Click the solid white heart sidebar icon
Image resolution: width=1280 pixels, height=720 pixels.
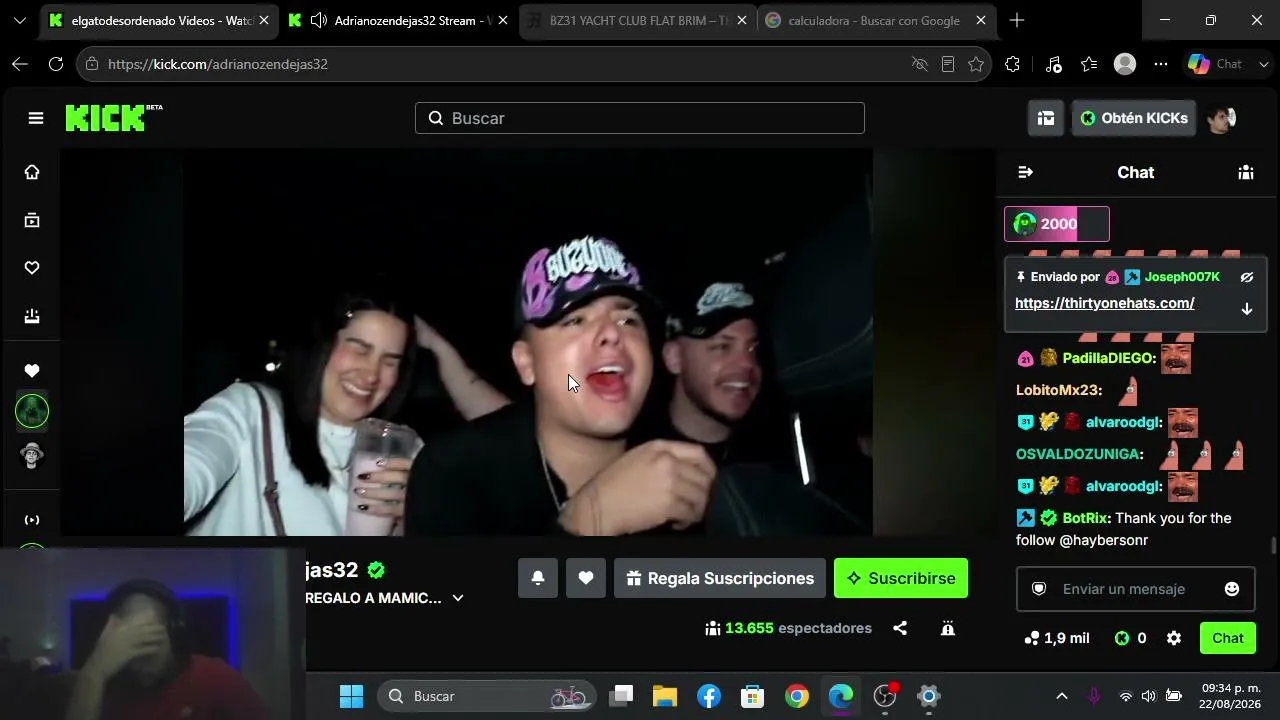[32, 371]
